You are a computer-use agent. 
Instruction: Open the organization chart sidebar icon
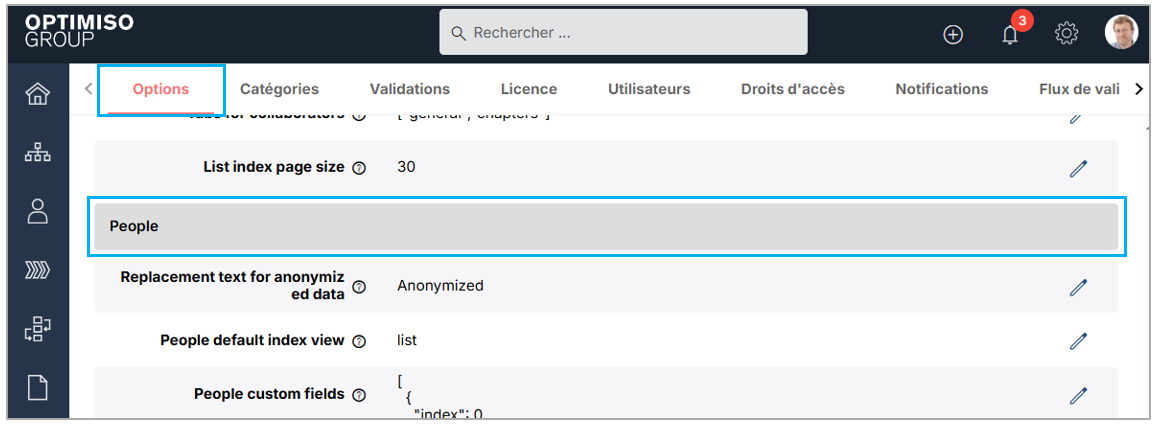37,153
